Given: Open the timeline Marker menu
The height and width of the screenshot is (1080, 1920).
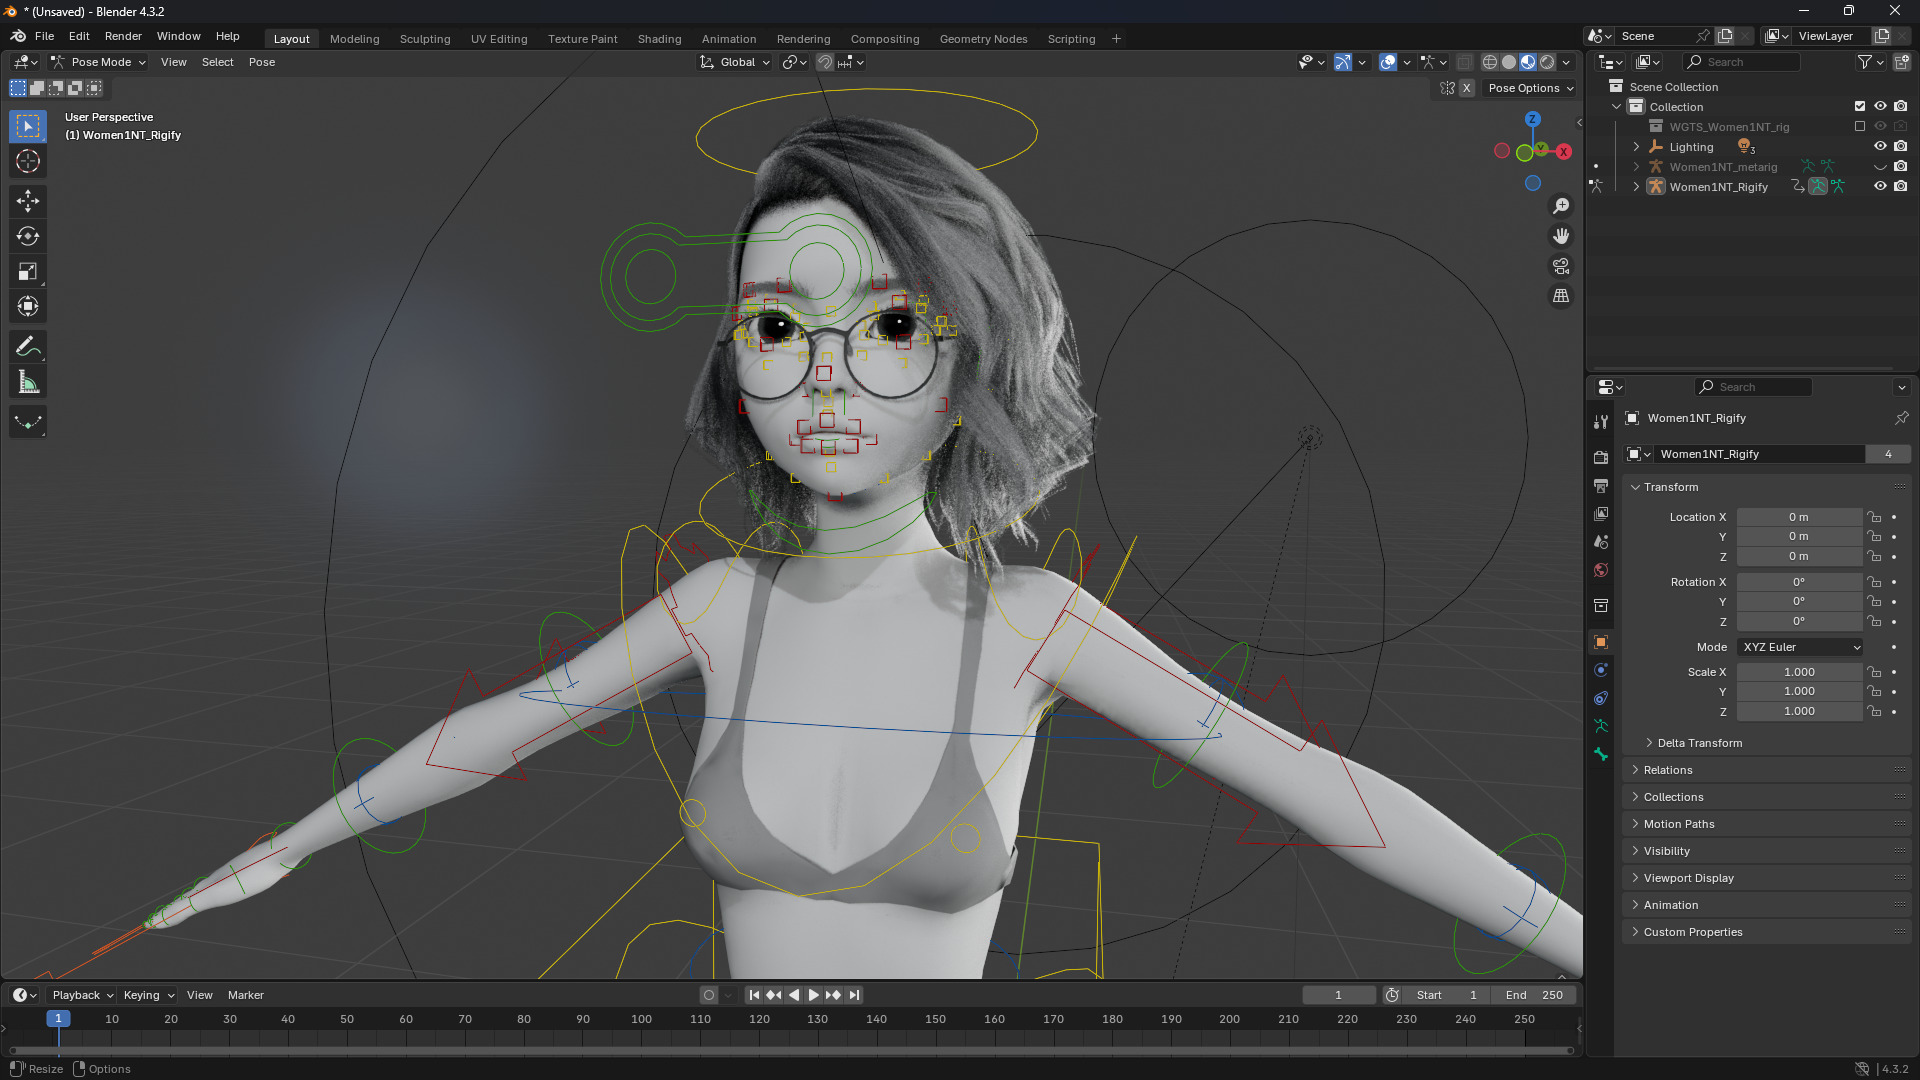Looking at the screenshot, I should click(246, 995).
